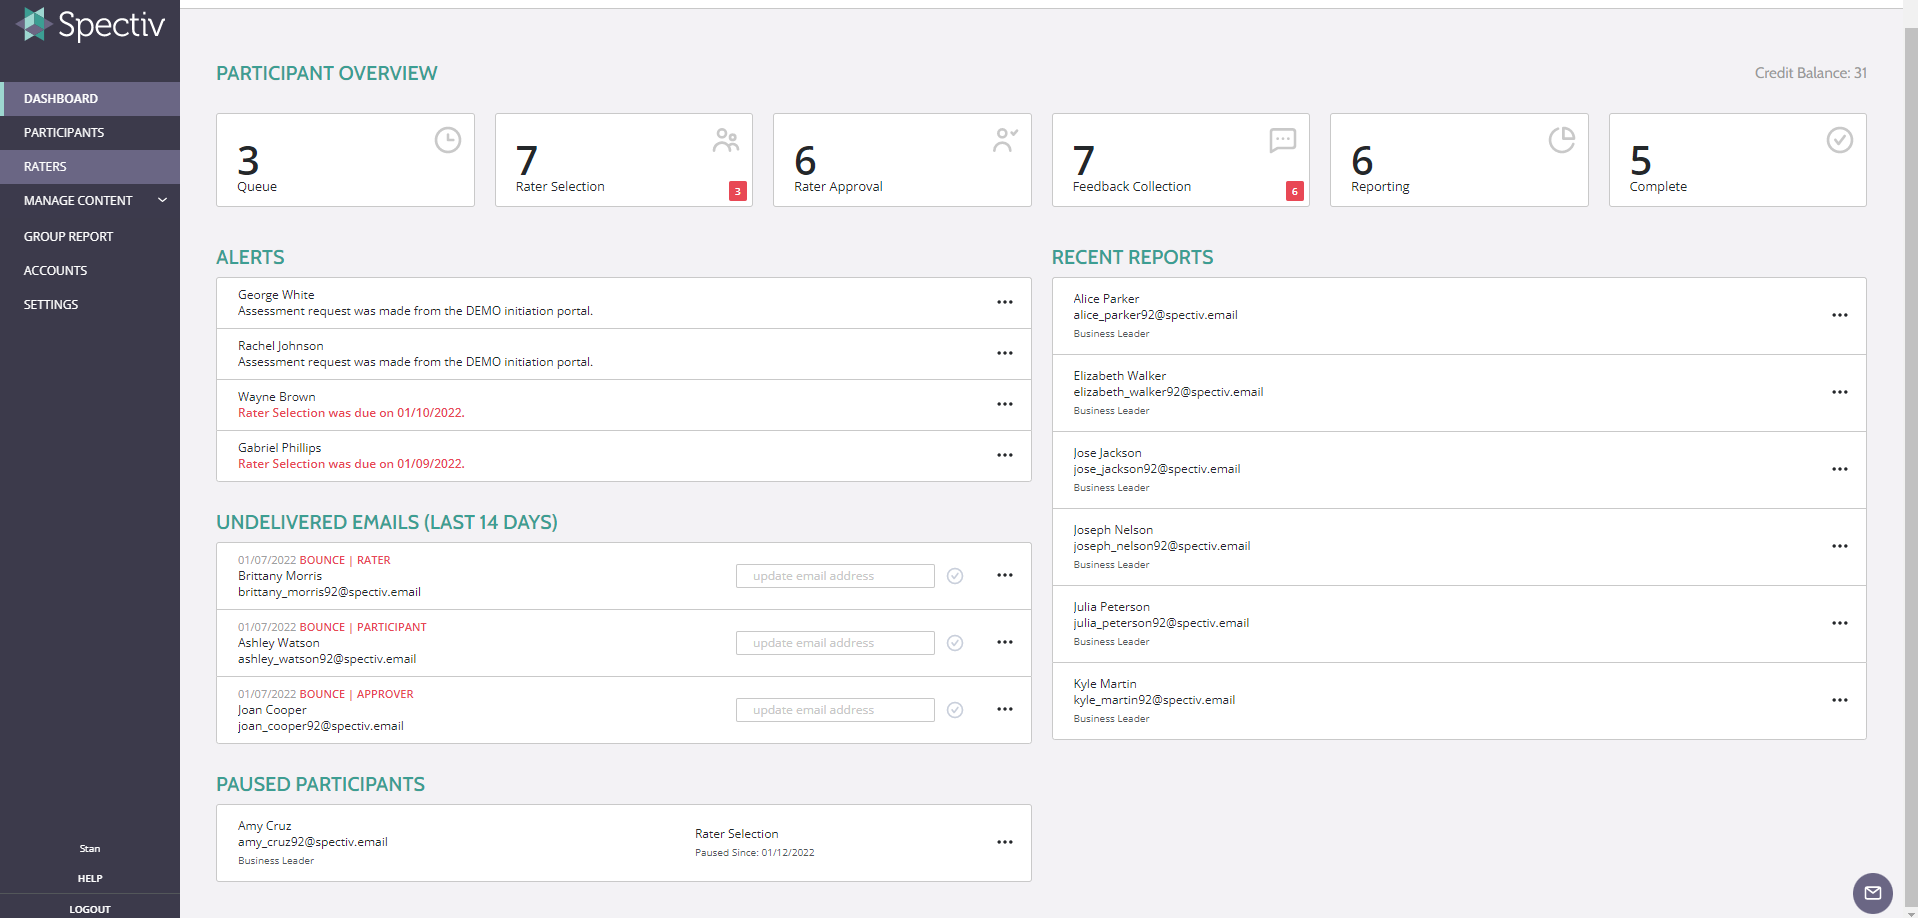Image resolution: width=1918 pixels, height=918 pixels.
Task: Click the approval icon on Rater Approval card
Action: 1004,140
